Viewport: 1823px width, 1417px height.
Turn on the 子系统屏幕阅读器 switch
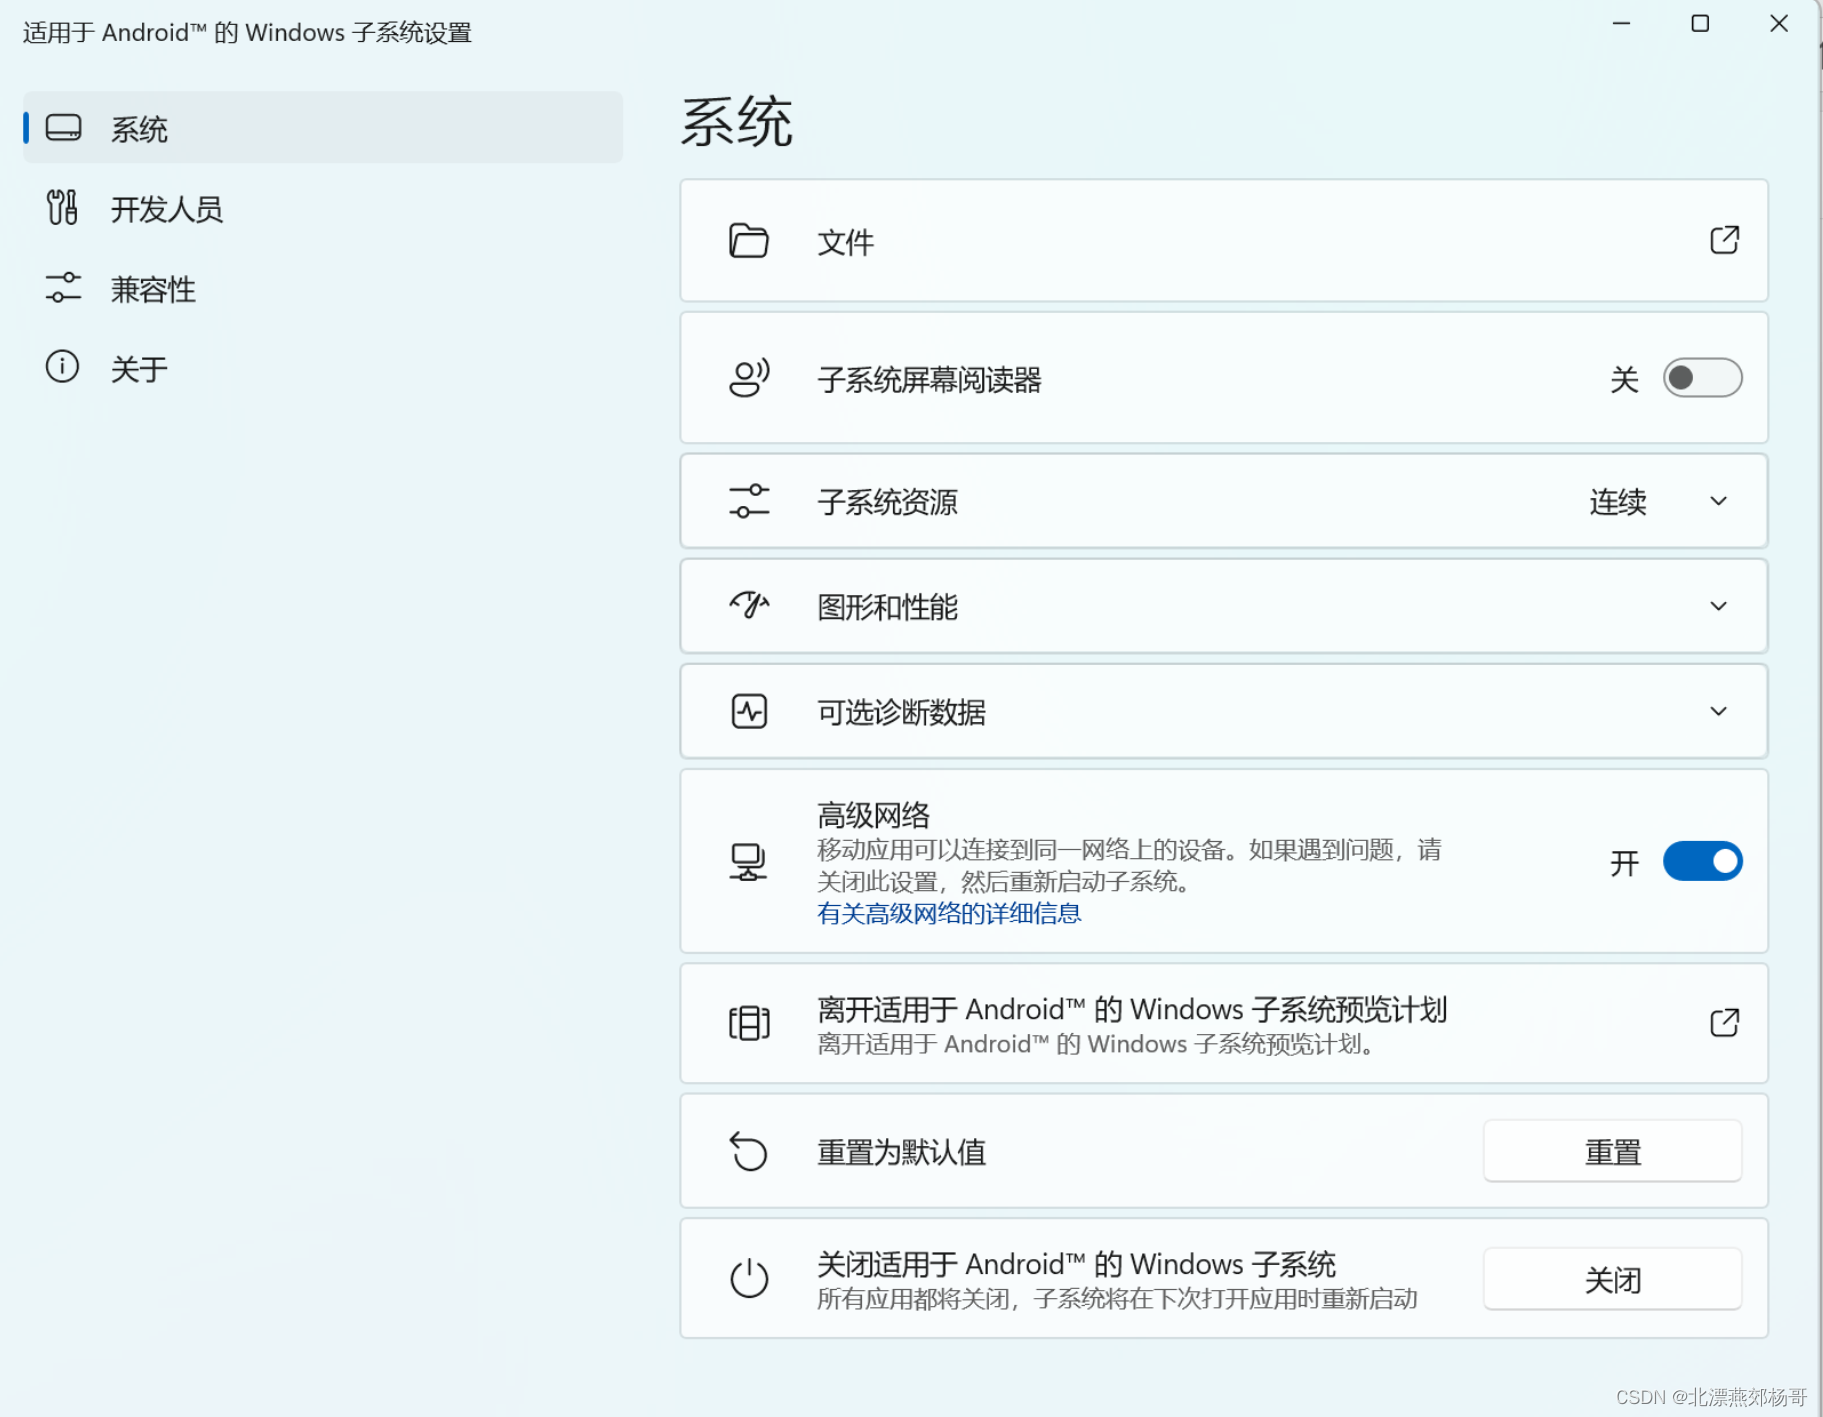pos(1702,378)
